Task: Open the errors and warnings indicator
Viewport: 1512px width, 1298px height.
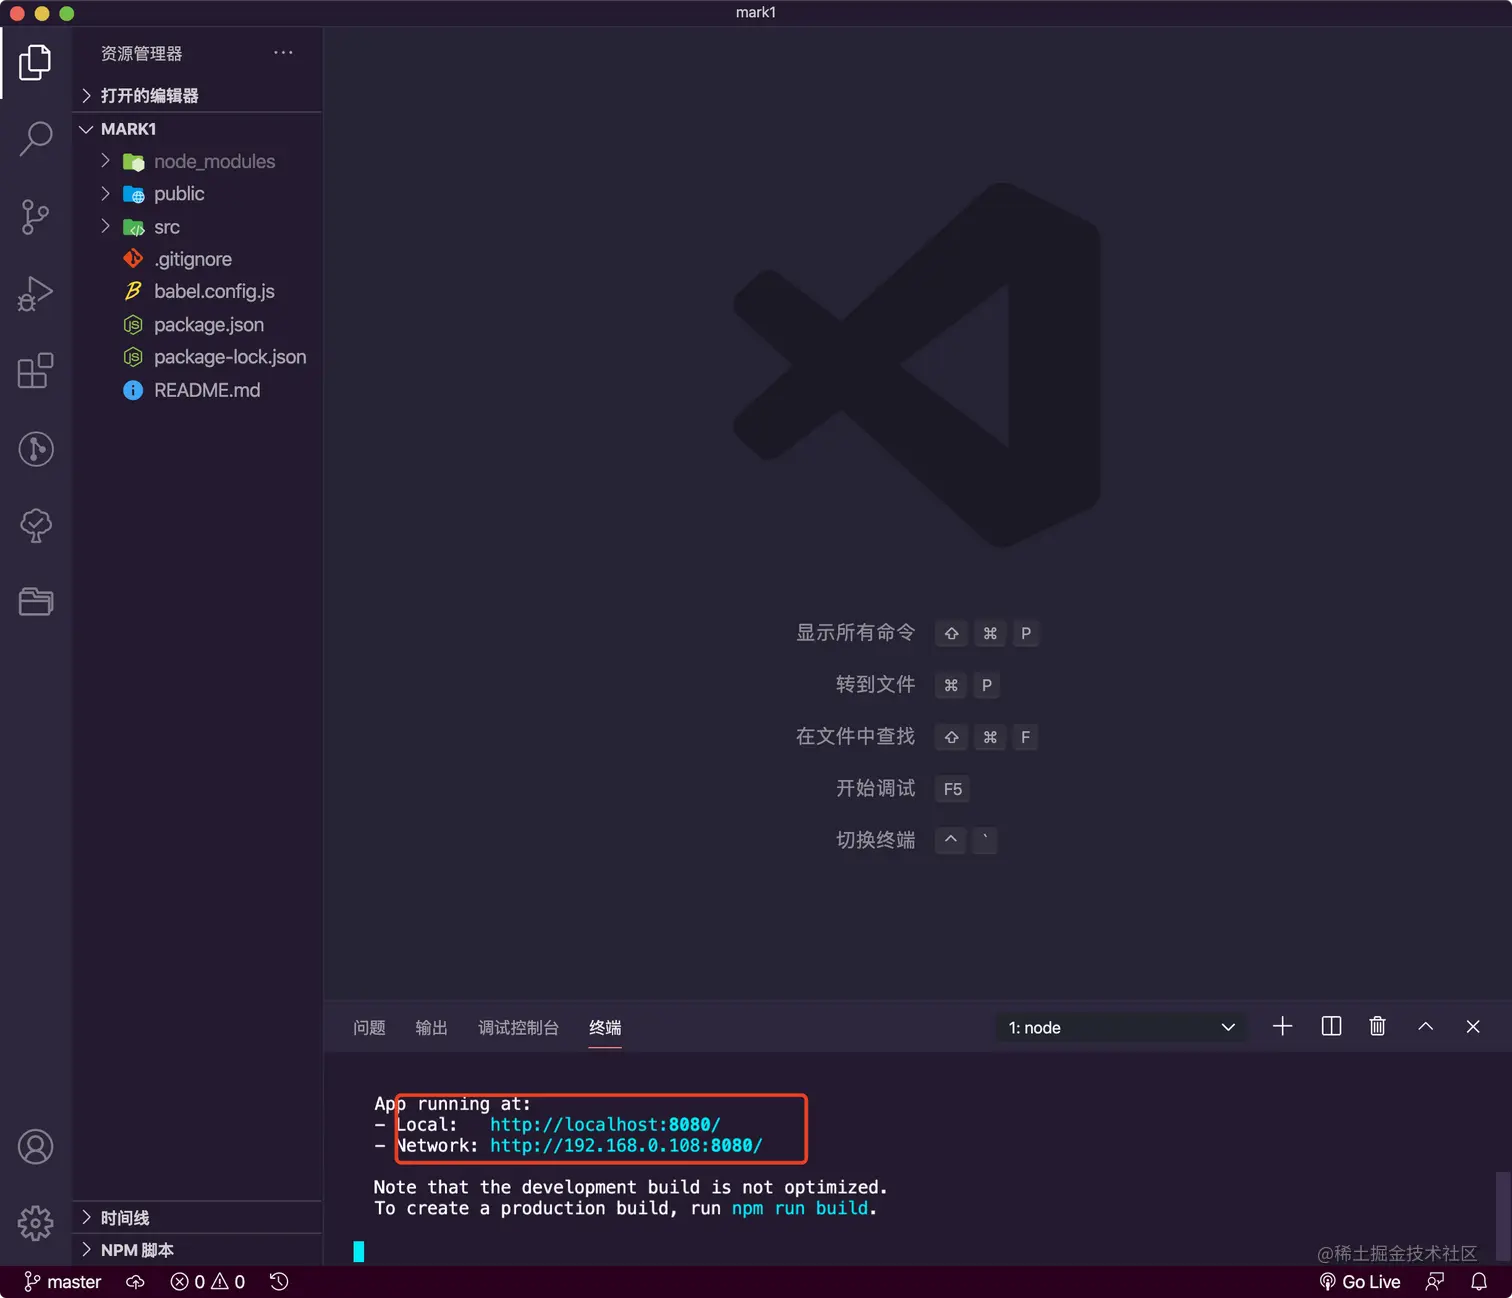Action: (207, 1282)
